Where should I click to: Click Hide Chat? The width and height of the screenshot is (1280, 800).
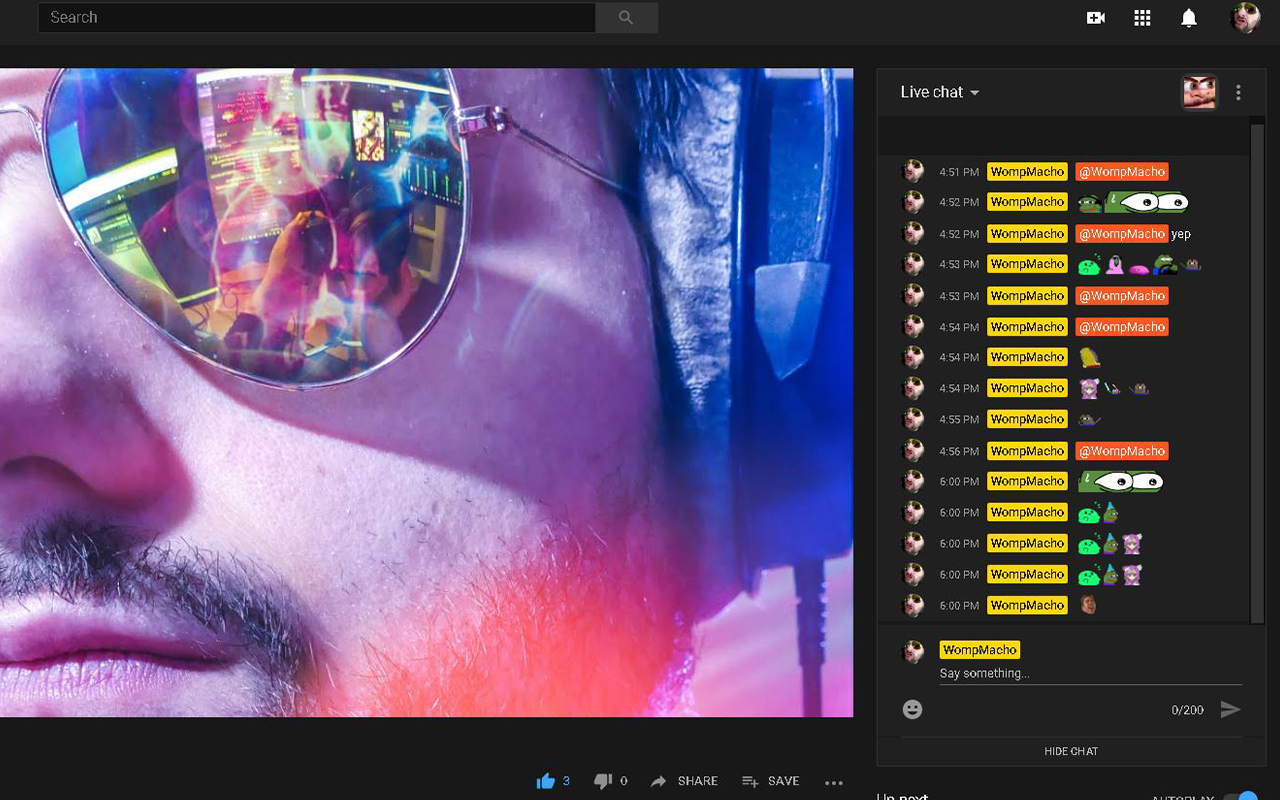coord(1071,751)
